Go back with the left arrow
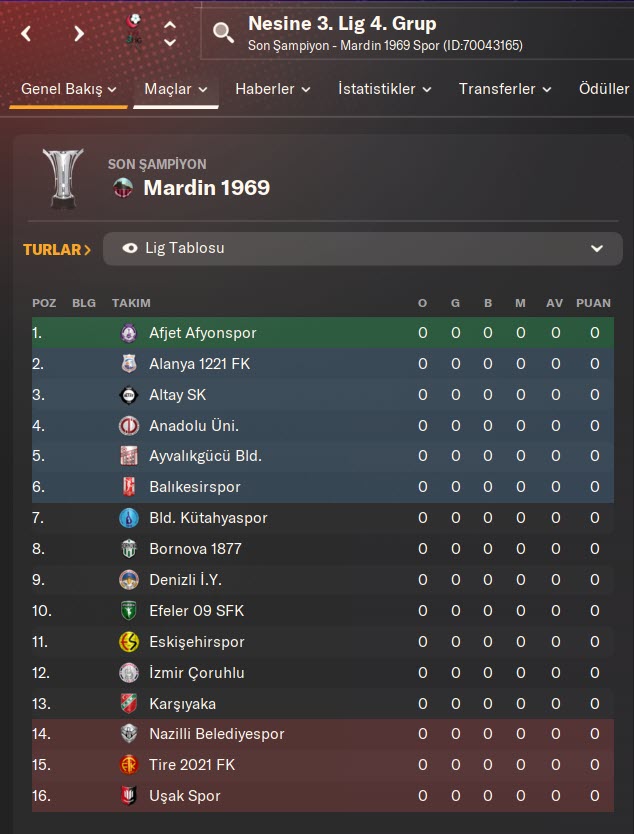 (x=27, y=33)
